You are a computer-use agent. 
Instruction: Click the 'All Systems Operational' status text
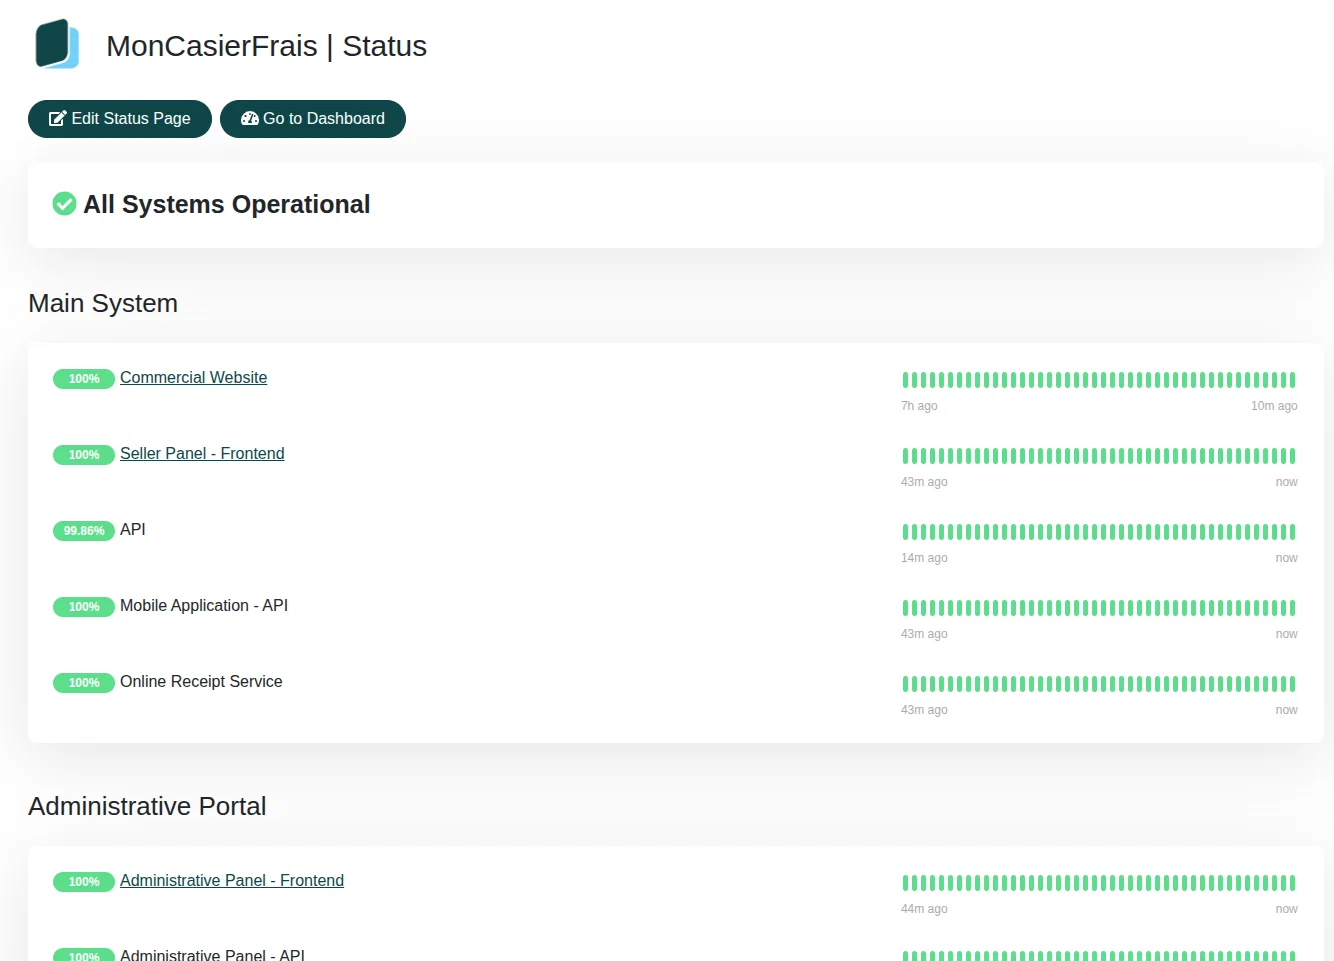pos(227,204)
